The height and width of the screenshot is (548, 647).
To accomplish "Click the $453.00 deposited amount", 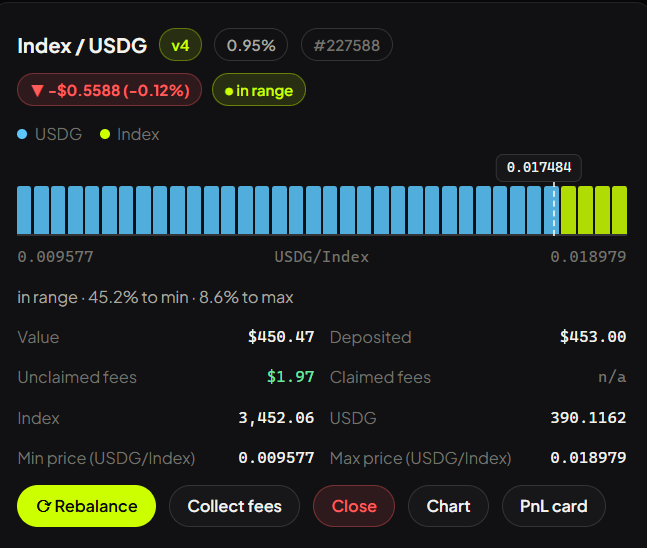I will (x=593, y=337).
